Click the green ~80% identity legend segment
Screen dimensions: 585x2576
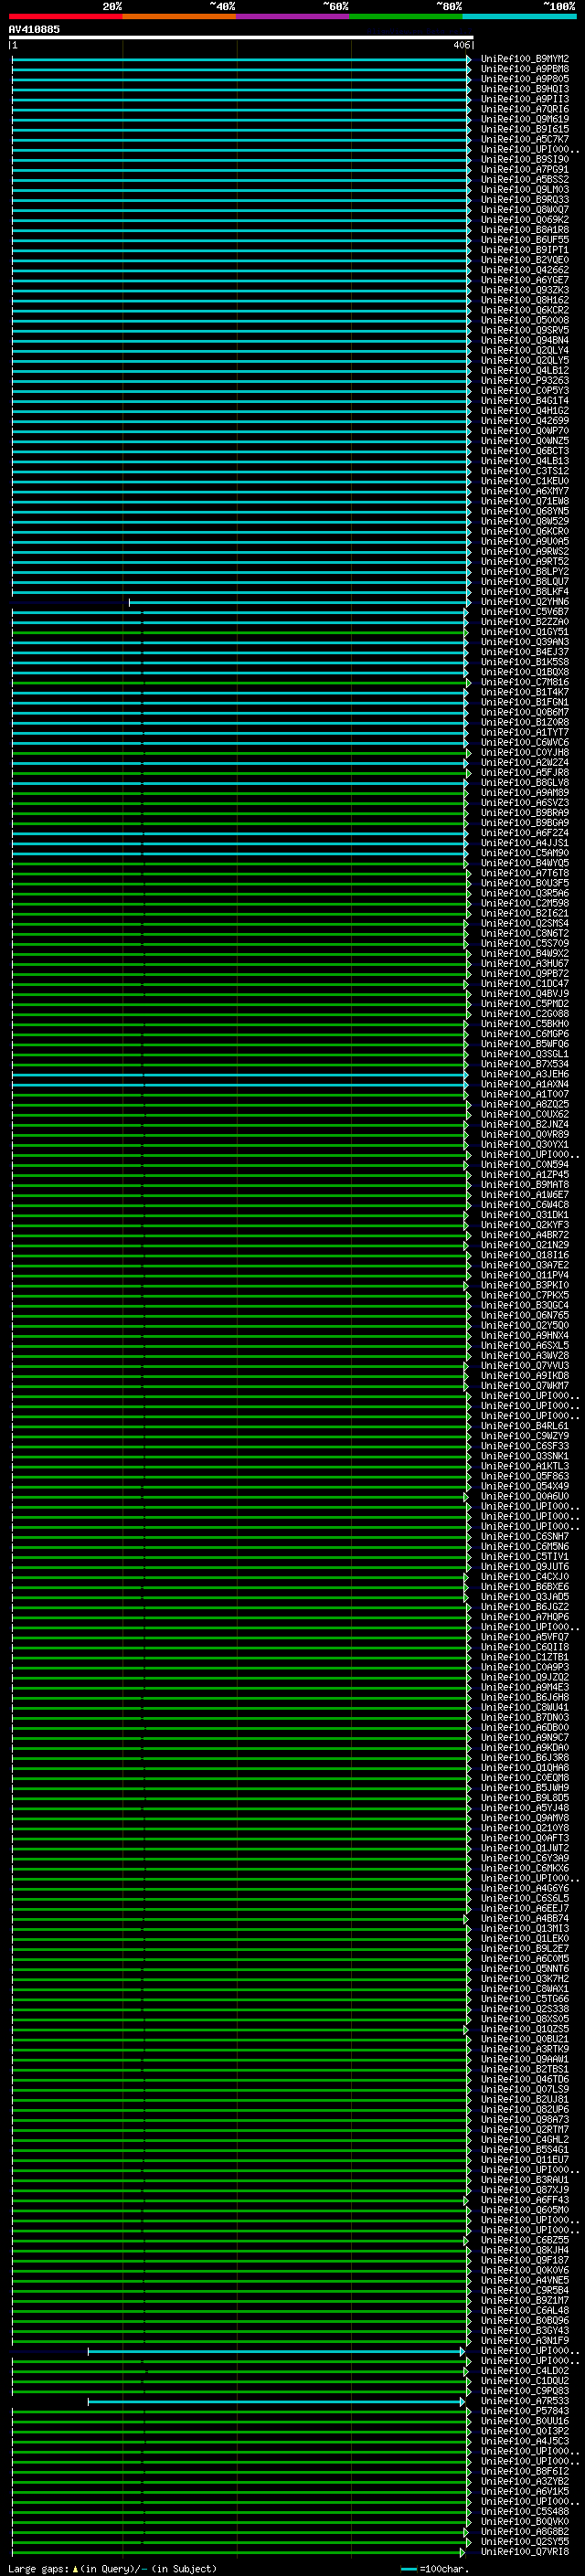click(x=406, y=16)
